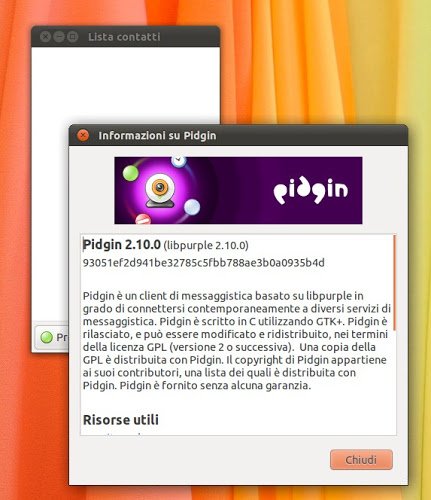This screenshot has width=431, height=500.
Task: Click the white pidgin logo text
Action: (x=310, y=190)
